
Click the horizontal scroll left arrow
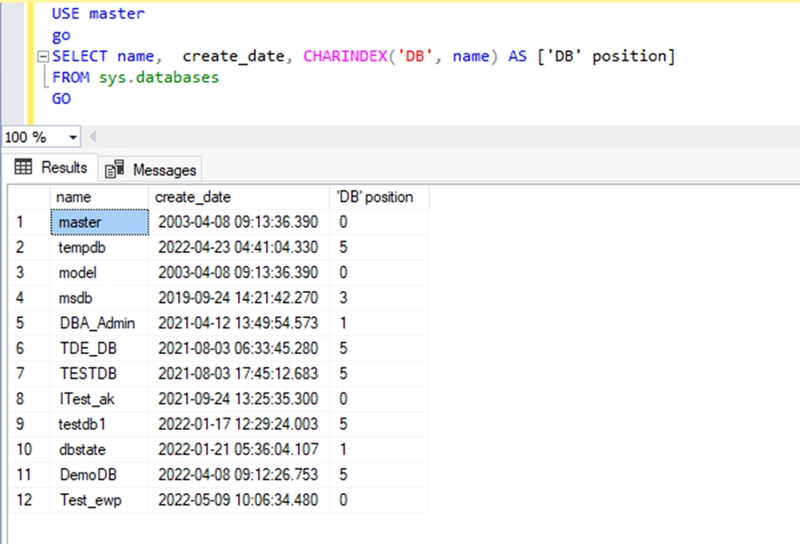coord(92,137)
